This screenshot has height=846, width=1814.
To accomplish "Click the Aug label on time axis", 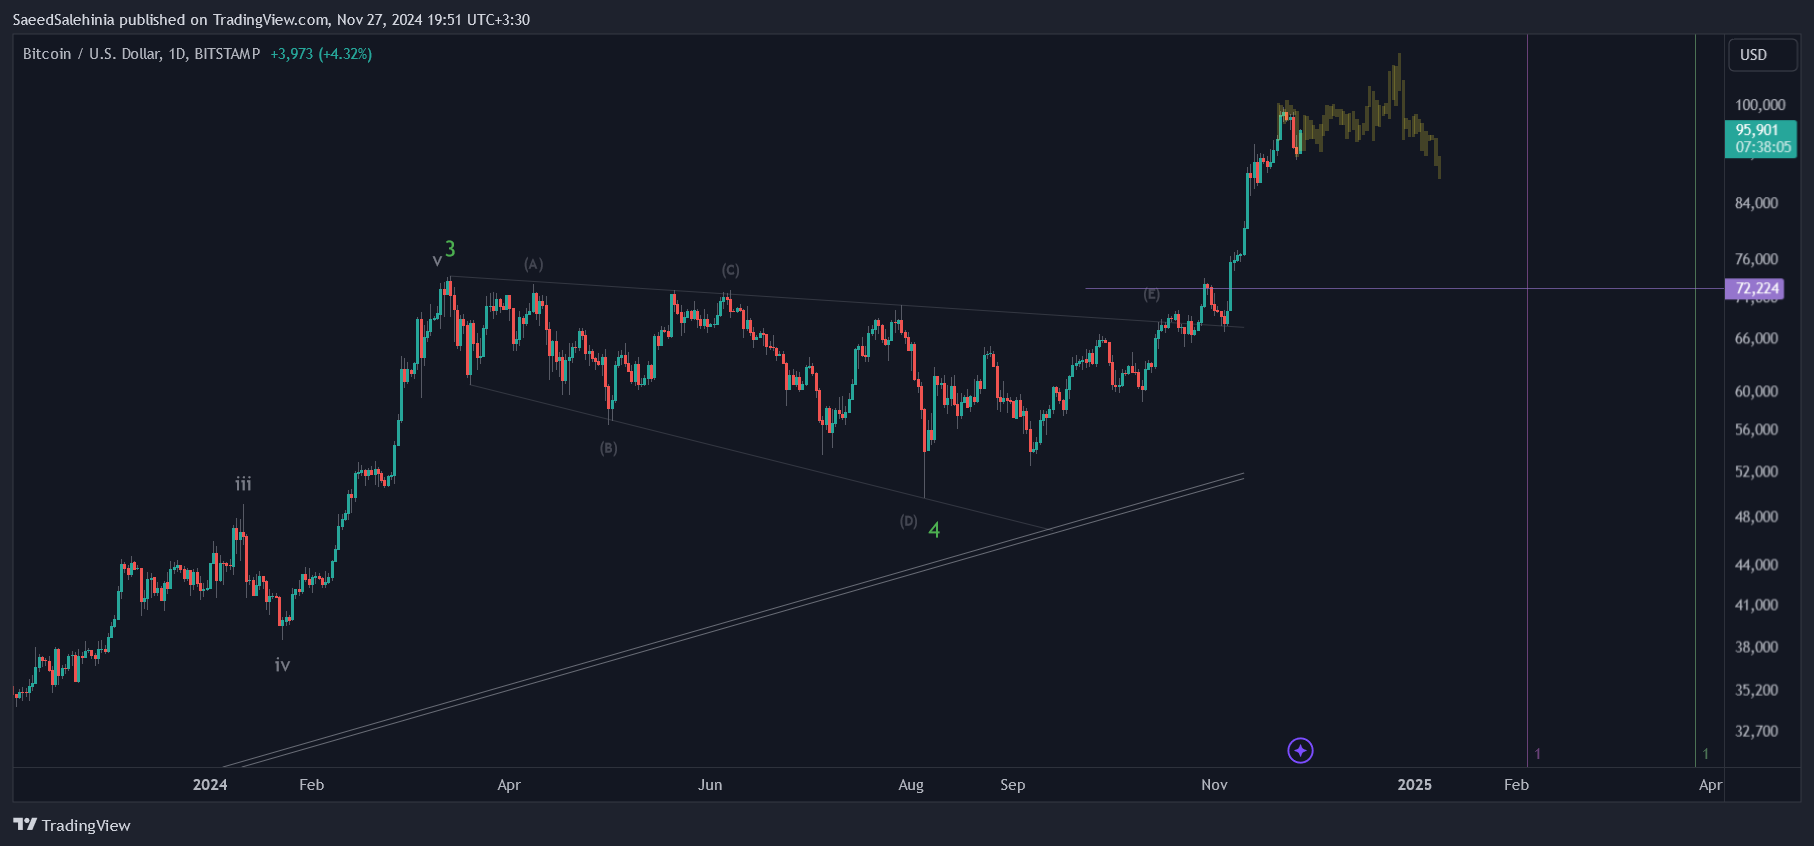I will [x=911, y=785].
